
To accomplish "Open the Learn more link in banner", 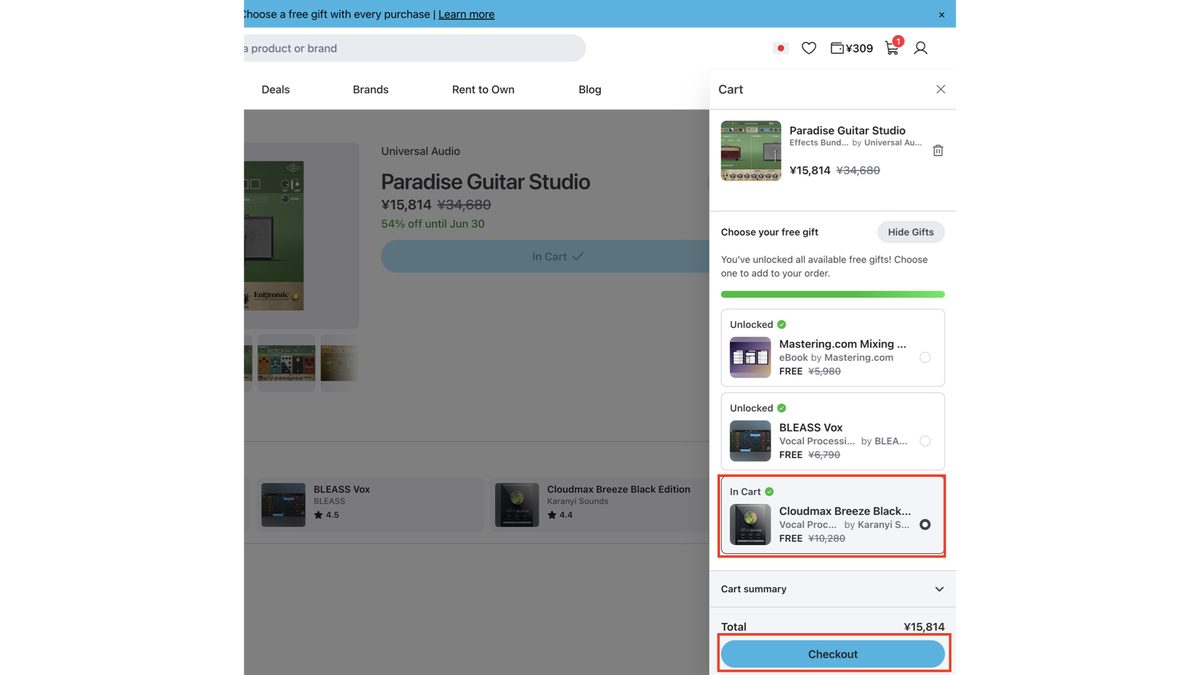I will coord(466,14).
